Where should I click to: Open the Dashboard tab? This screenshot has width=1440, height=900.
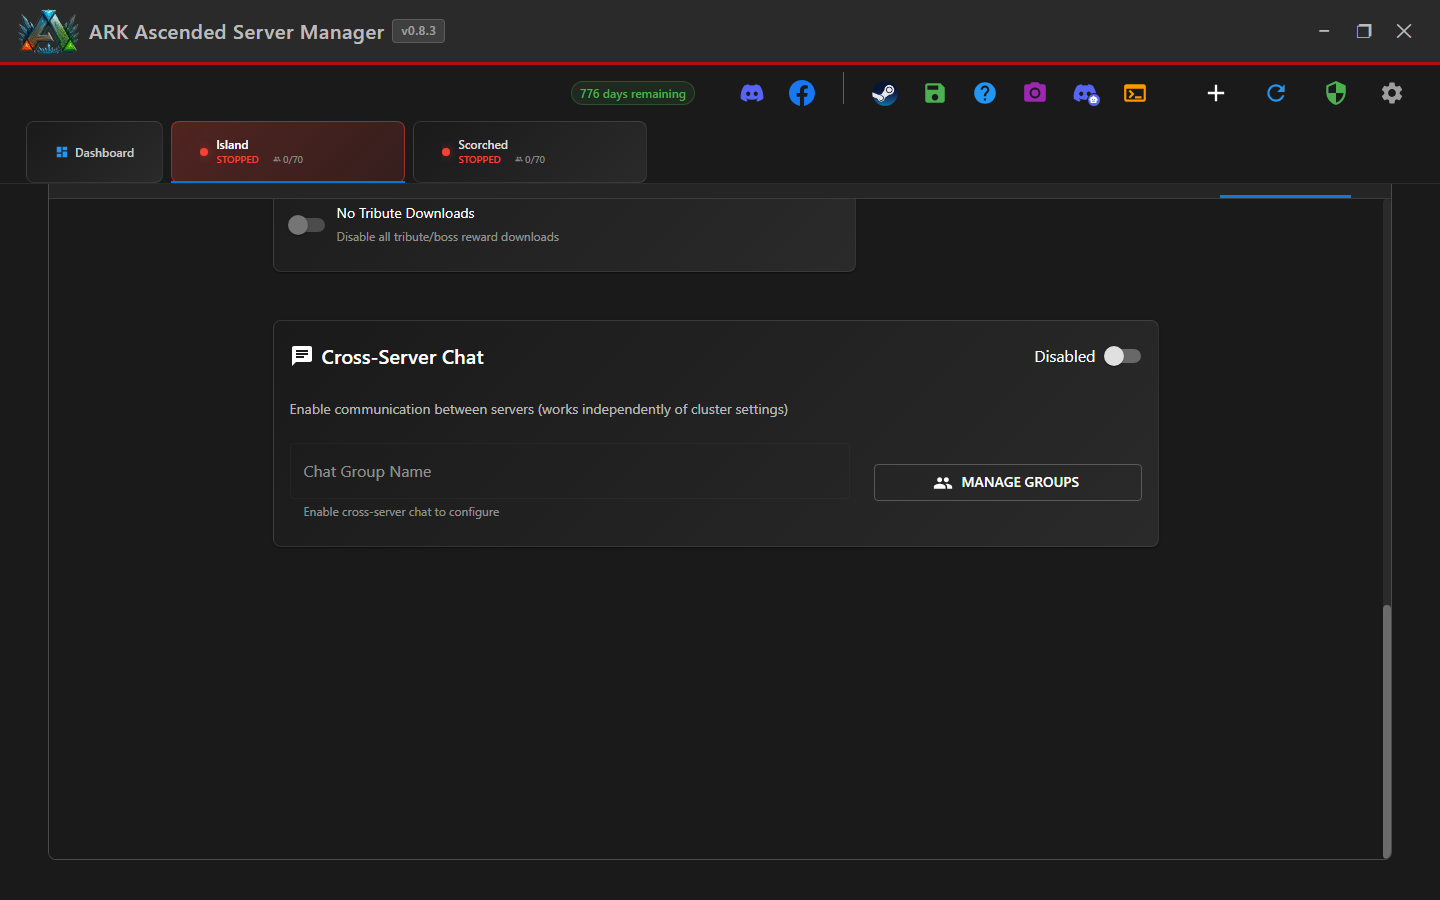pos(94,152)
